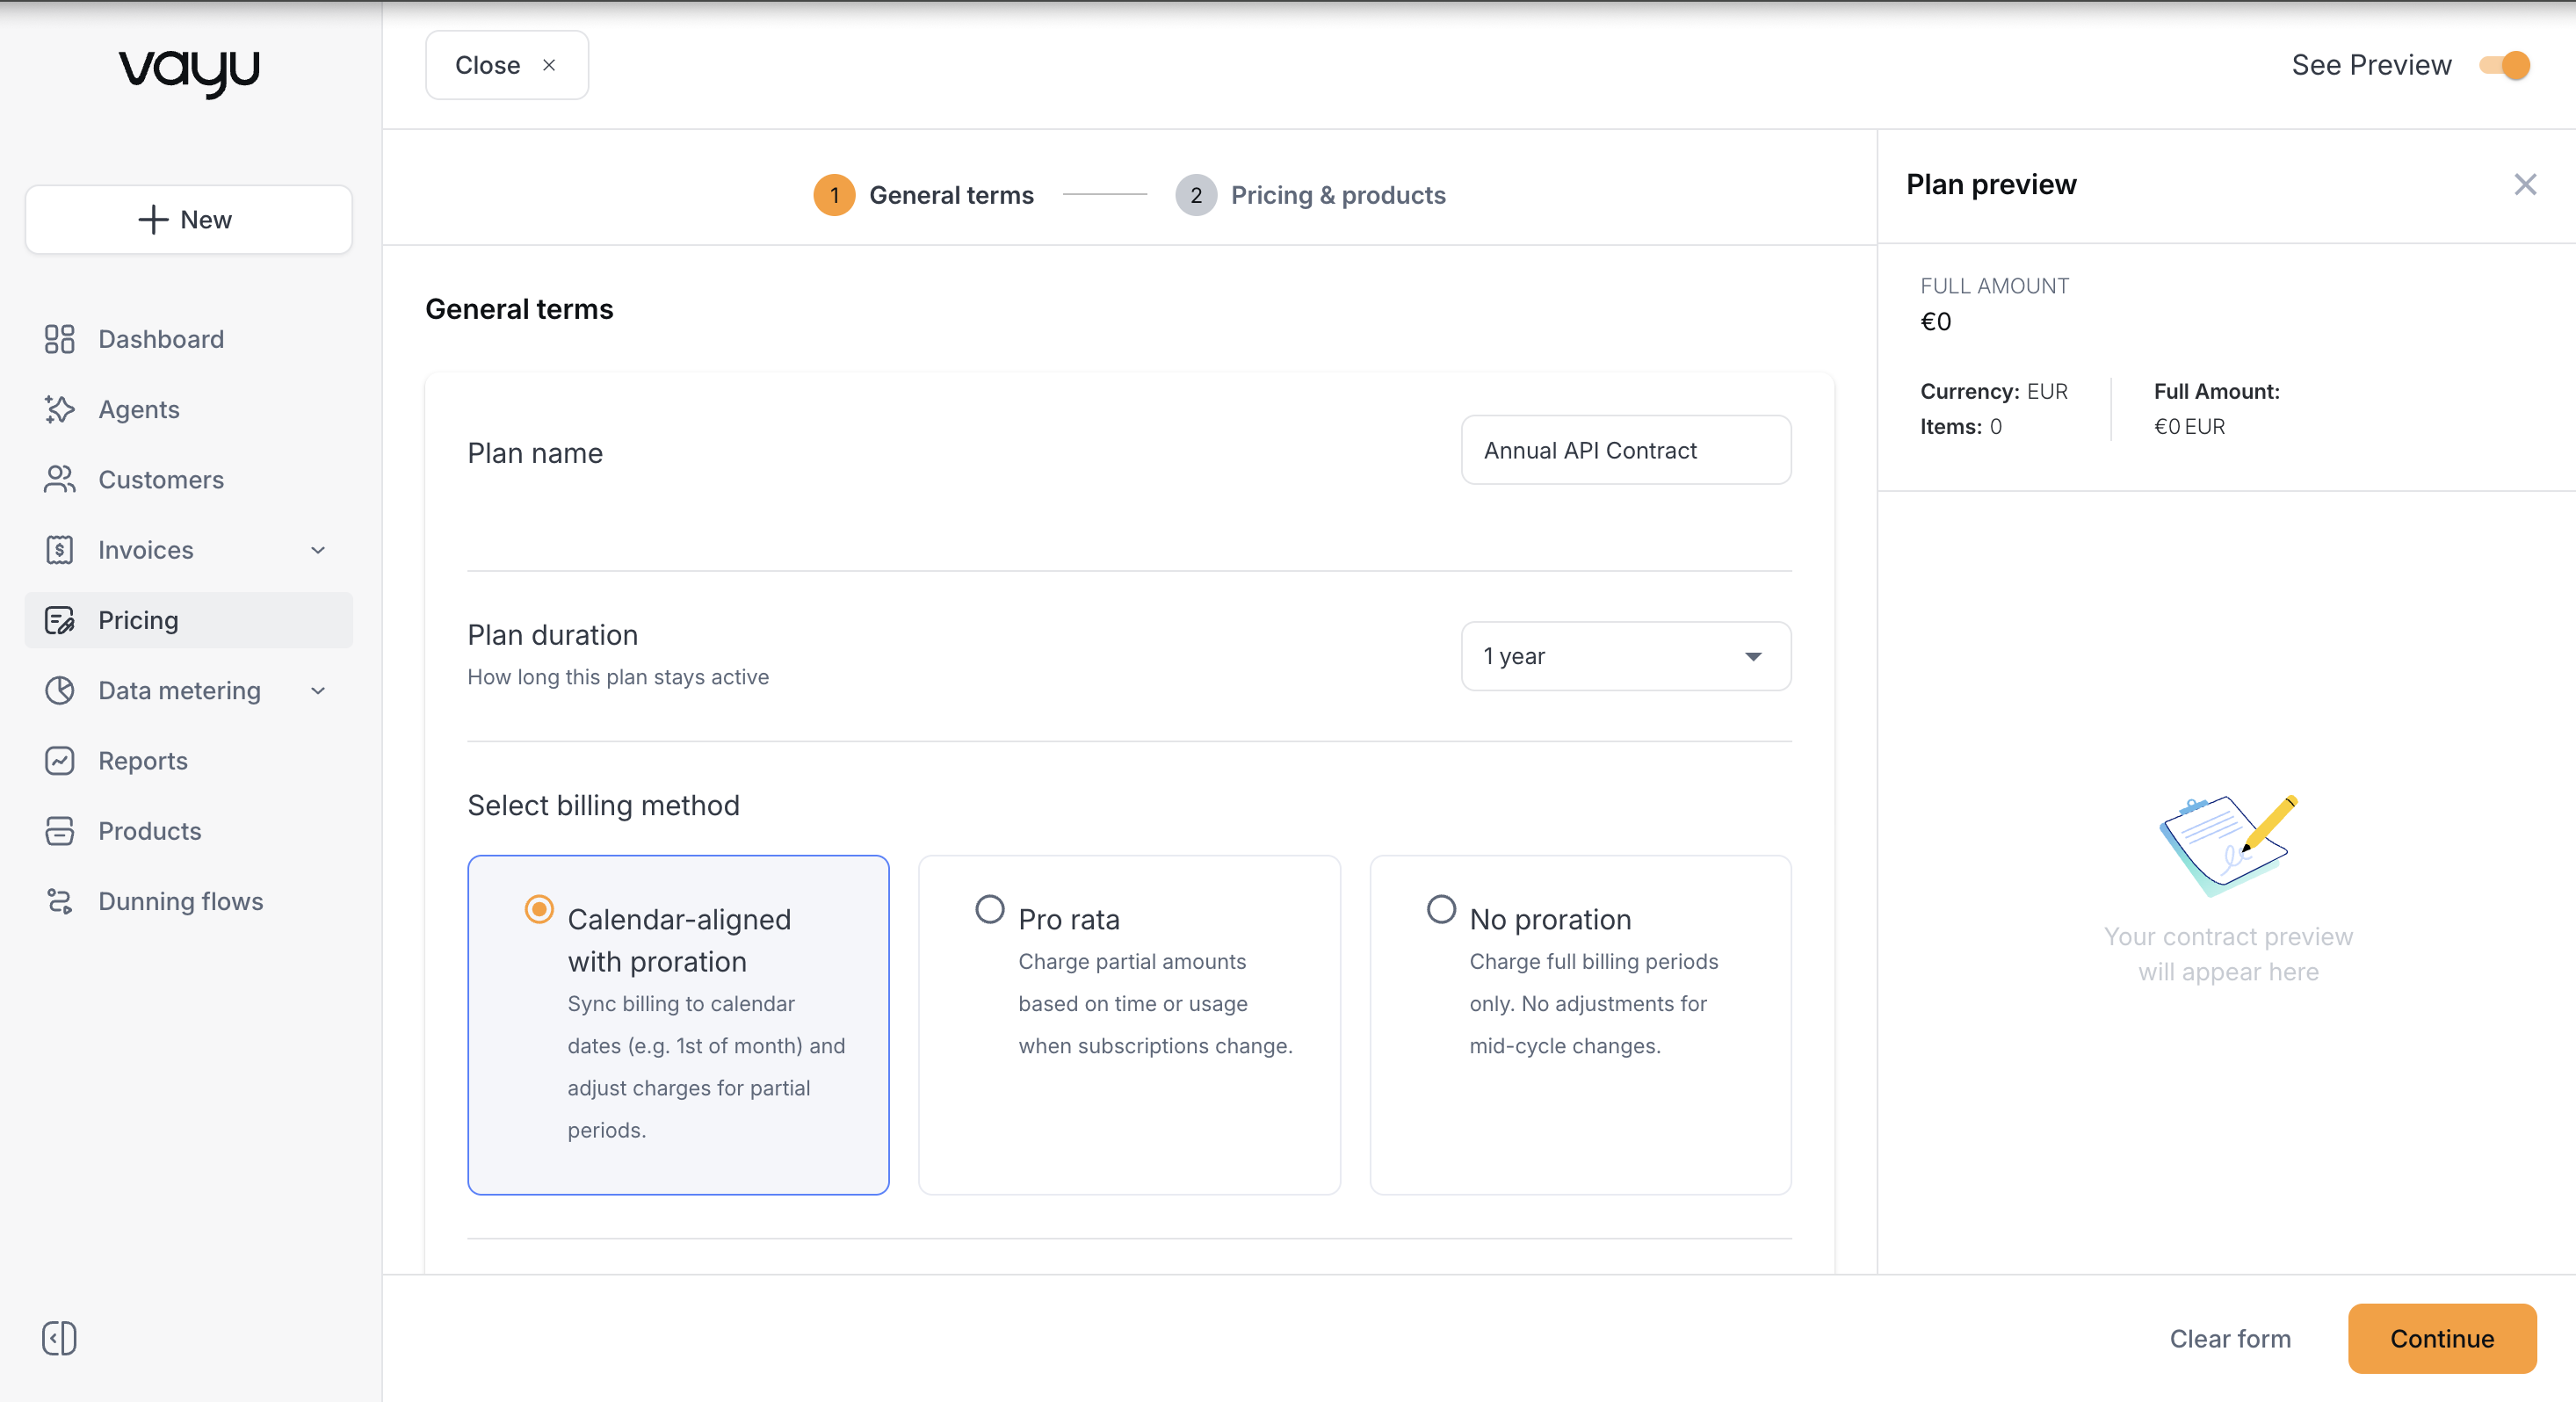The height and width of the screenshot is (1402, 2576).
Task: Open Reports from the sidebar
Action: (188, 761)
